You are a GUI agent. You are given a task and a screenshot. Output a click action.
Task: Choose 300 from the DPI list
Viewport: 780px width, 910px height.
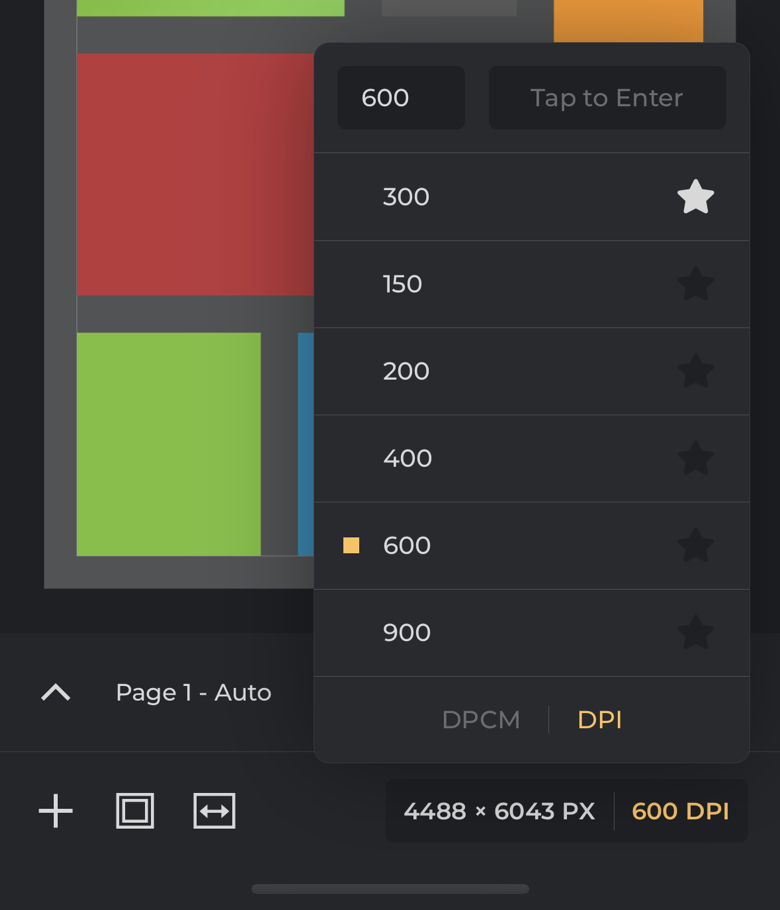(x=406, y=197)
